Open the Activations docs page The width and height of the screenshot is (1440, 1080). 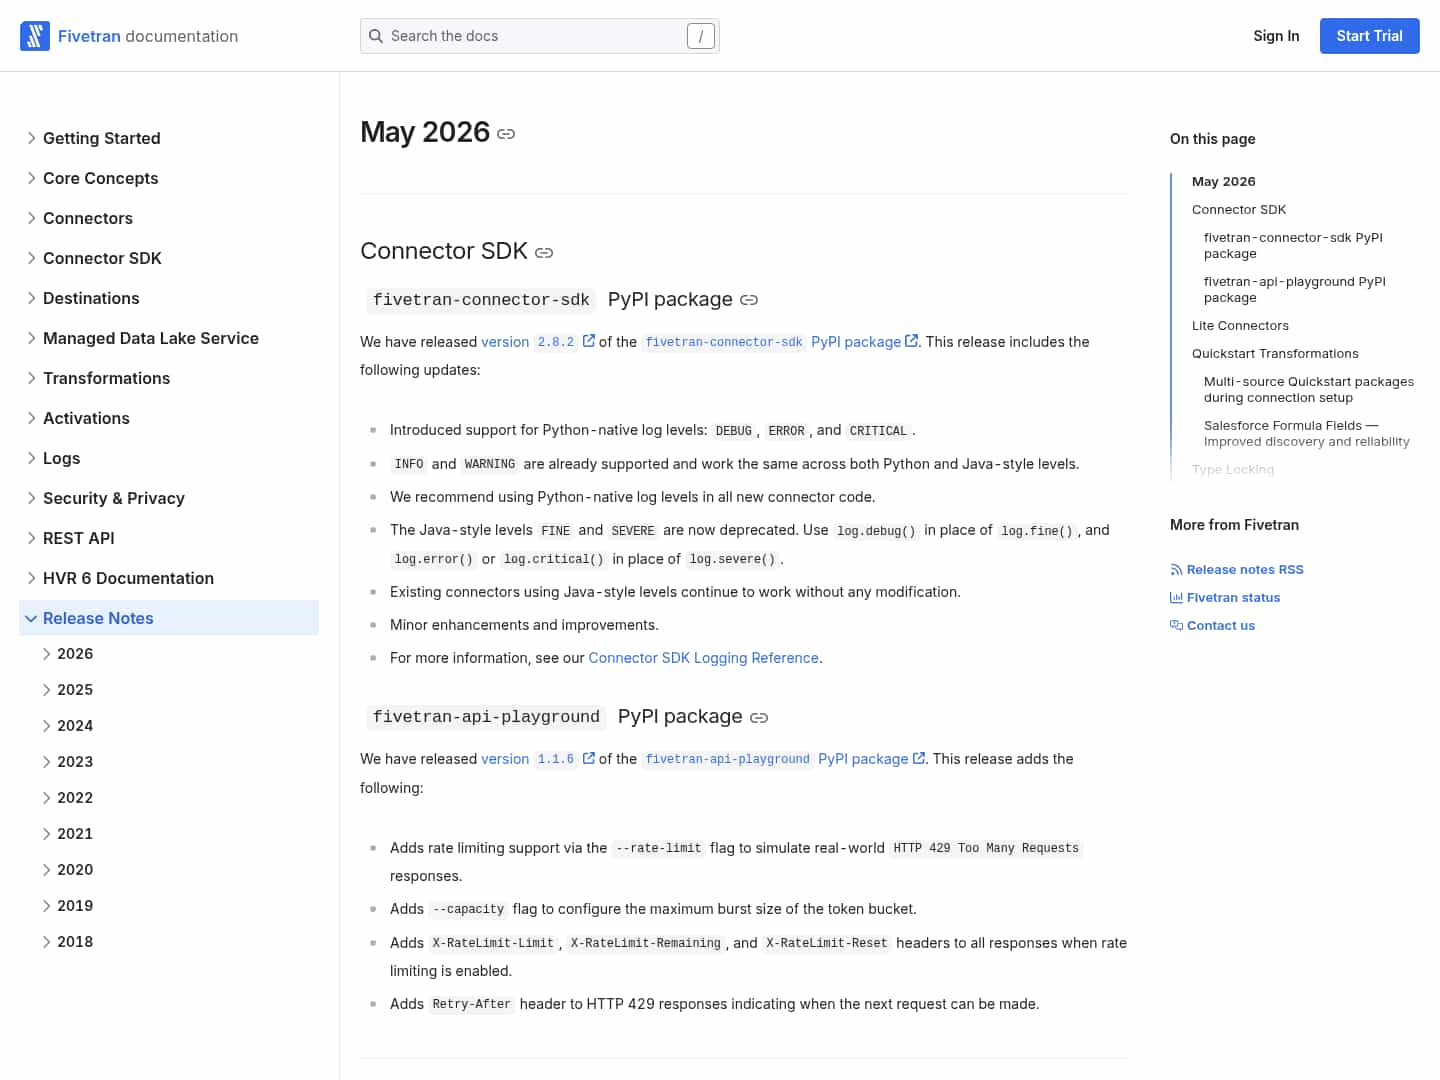click(86, 418)
